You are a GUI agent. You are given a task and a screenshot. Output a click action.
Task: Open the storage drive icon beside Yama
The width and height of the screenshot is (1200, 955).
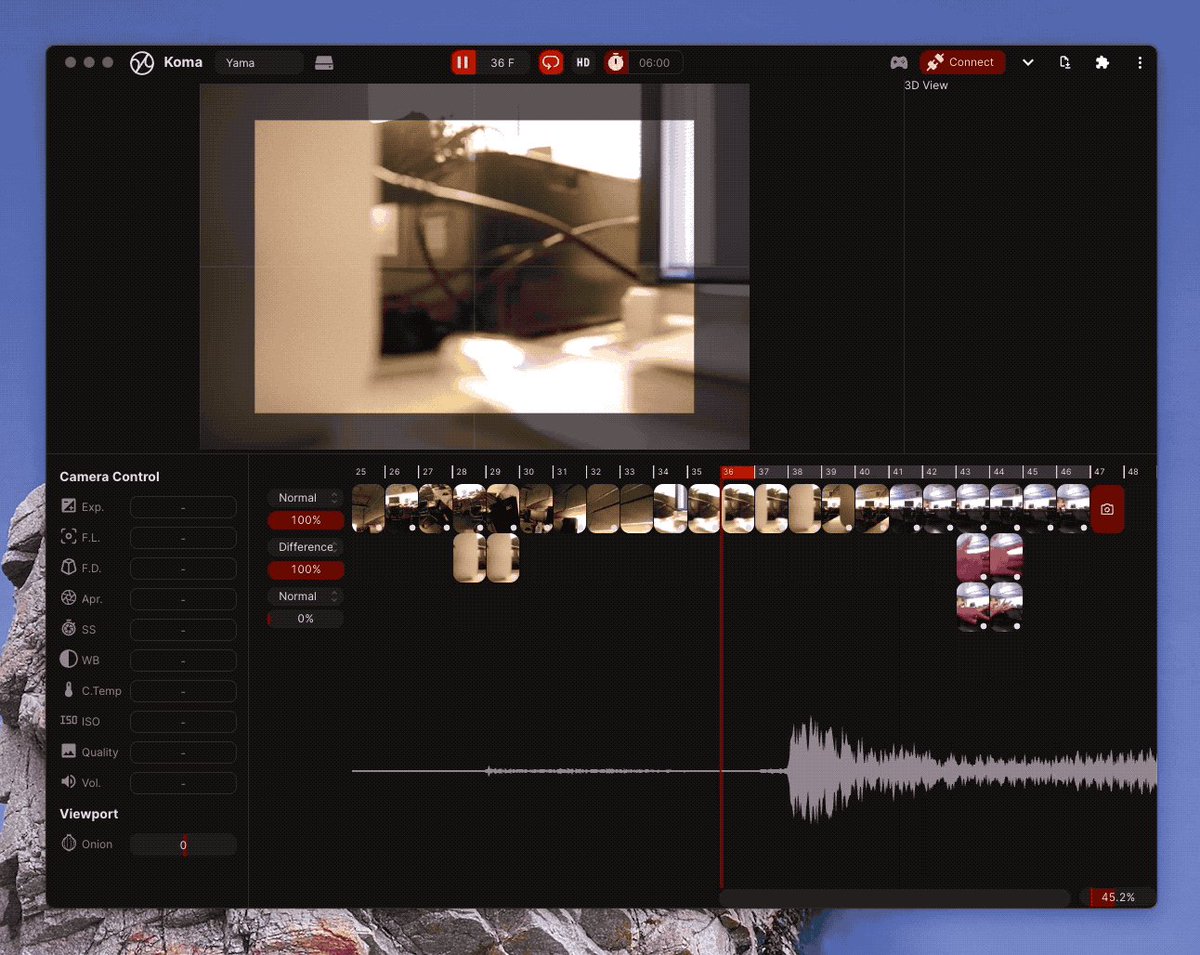point(324,63)
